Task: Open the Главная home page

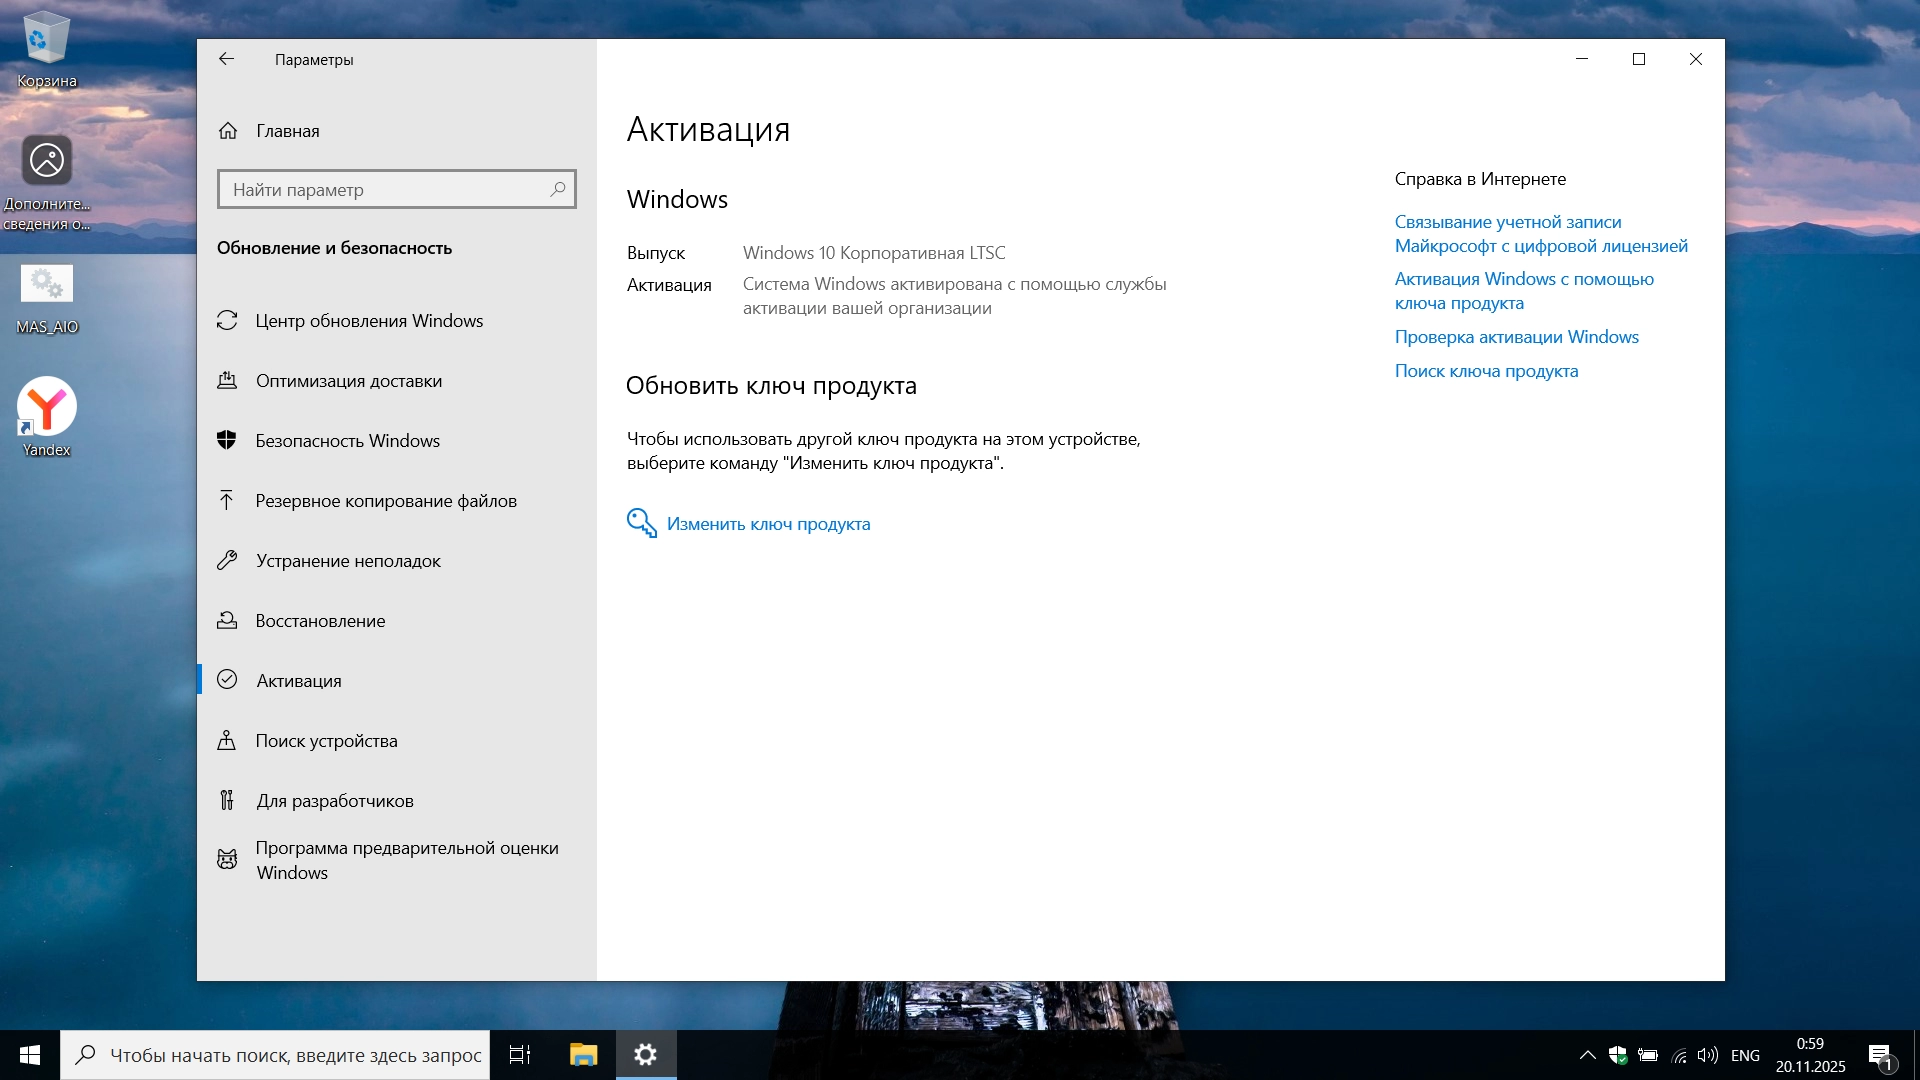Action: point(287,131)
